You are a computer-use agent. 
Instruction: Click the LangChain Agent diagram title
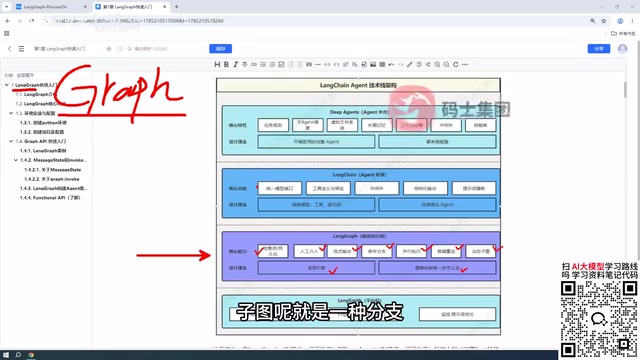pos(358,85)
